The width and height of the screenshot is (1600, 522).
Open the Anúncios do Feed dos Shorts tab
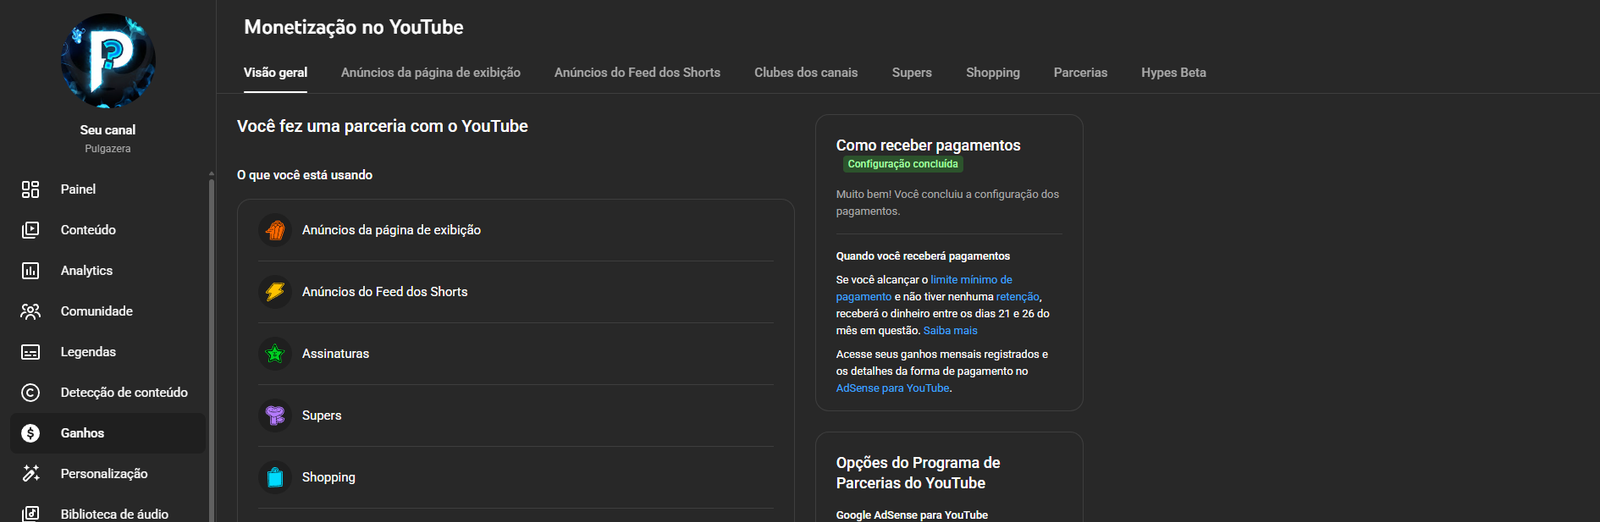click(637, 73)
